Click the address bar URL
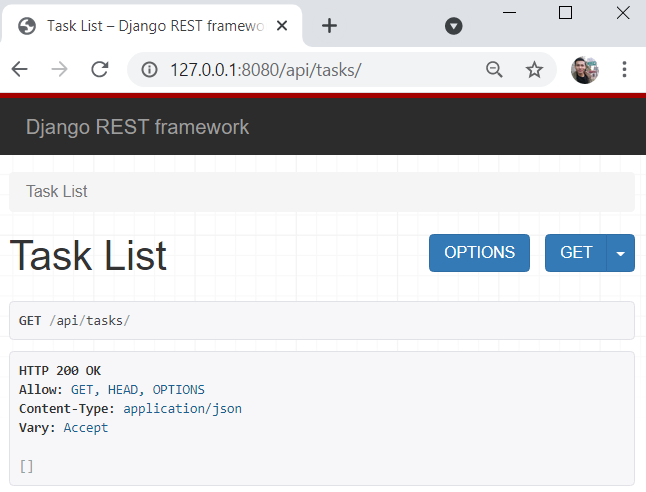This screenshot has width=646, height=492. 266,70
